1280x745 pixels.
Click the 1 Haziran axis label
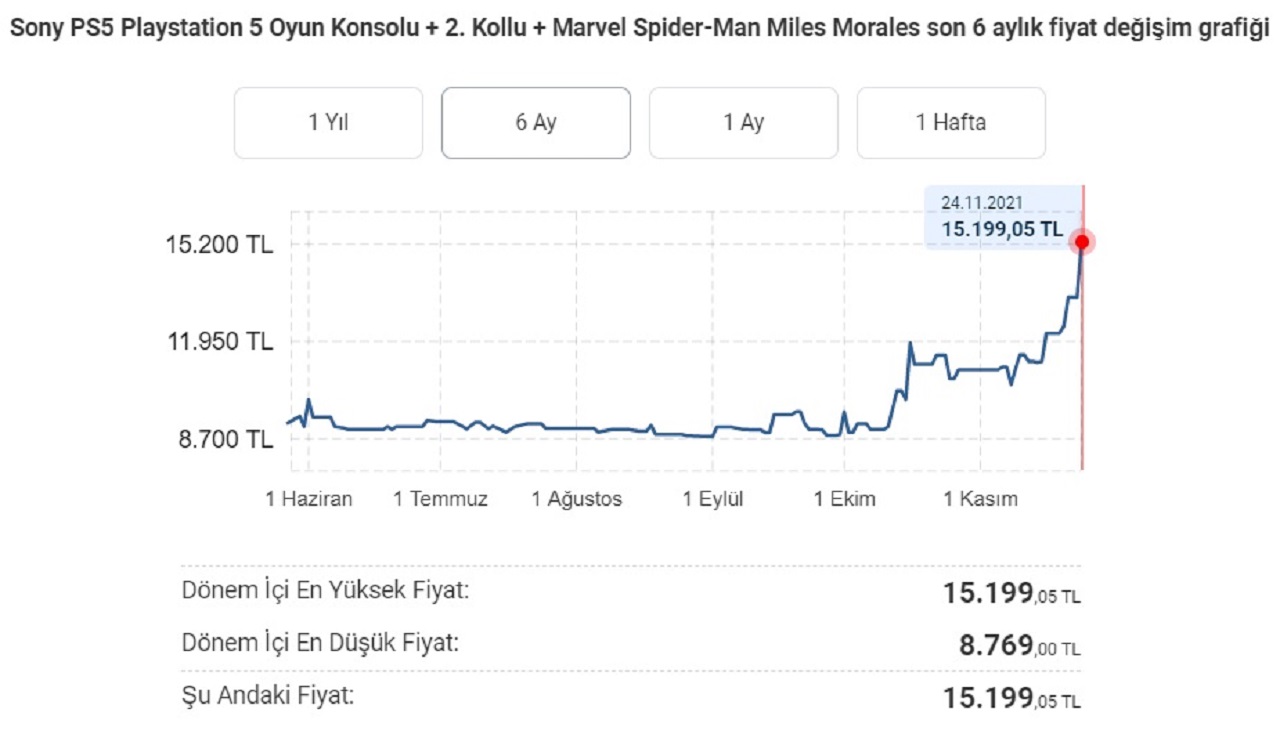click(x=309, y=499)
